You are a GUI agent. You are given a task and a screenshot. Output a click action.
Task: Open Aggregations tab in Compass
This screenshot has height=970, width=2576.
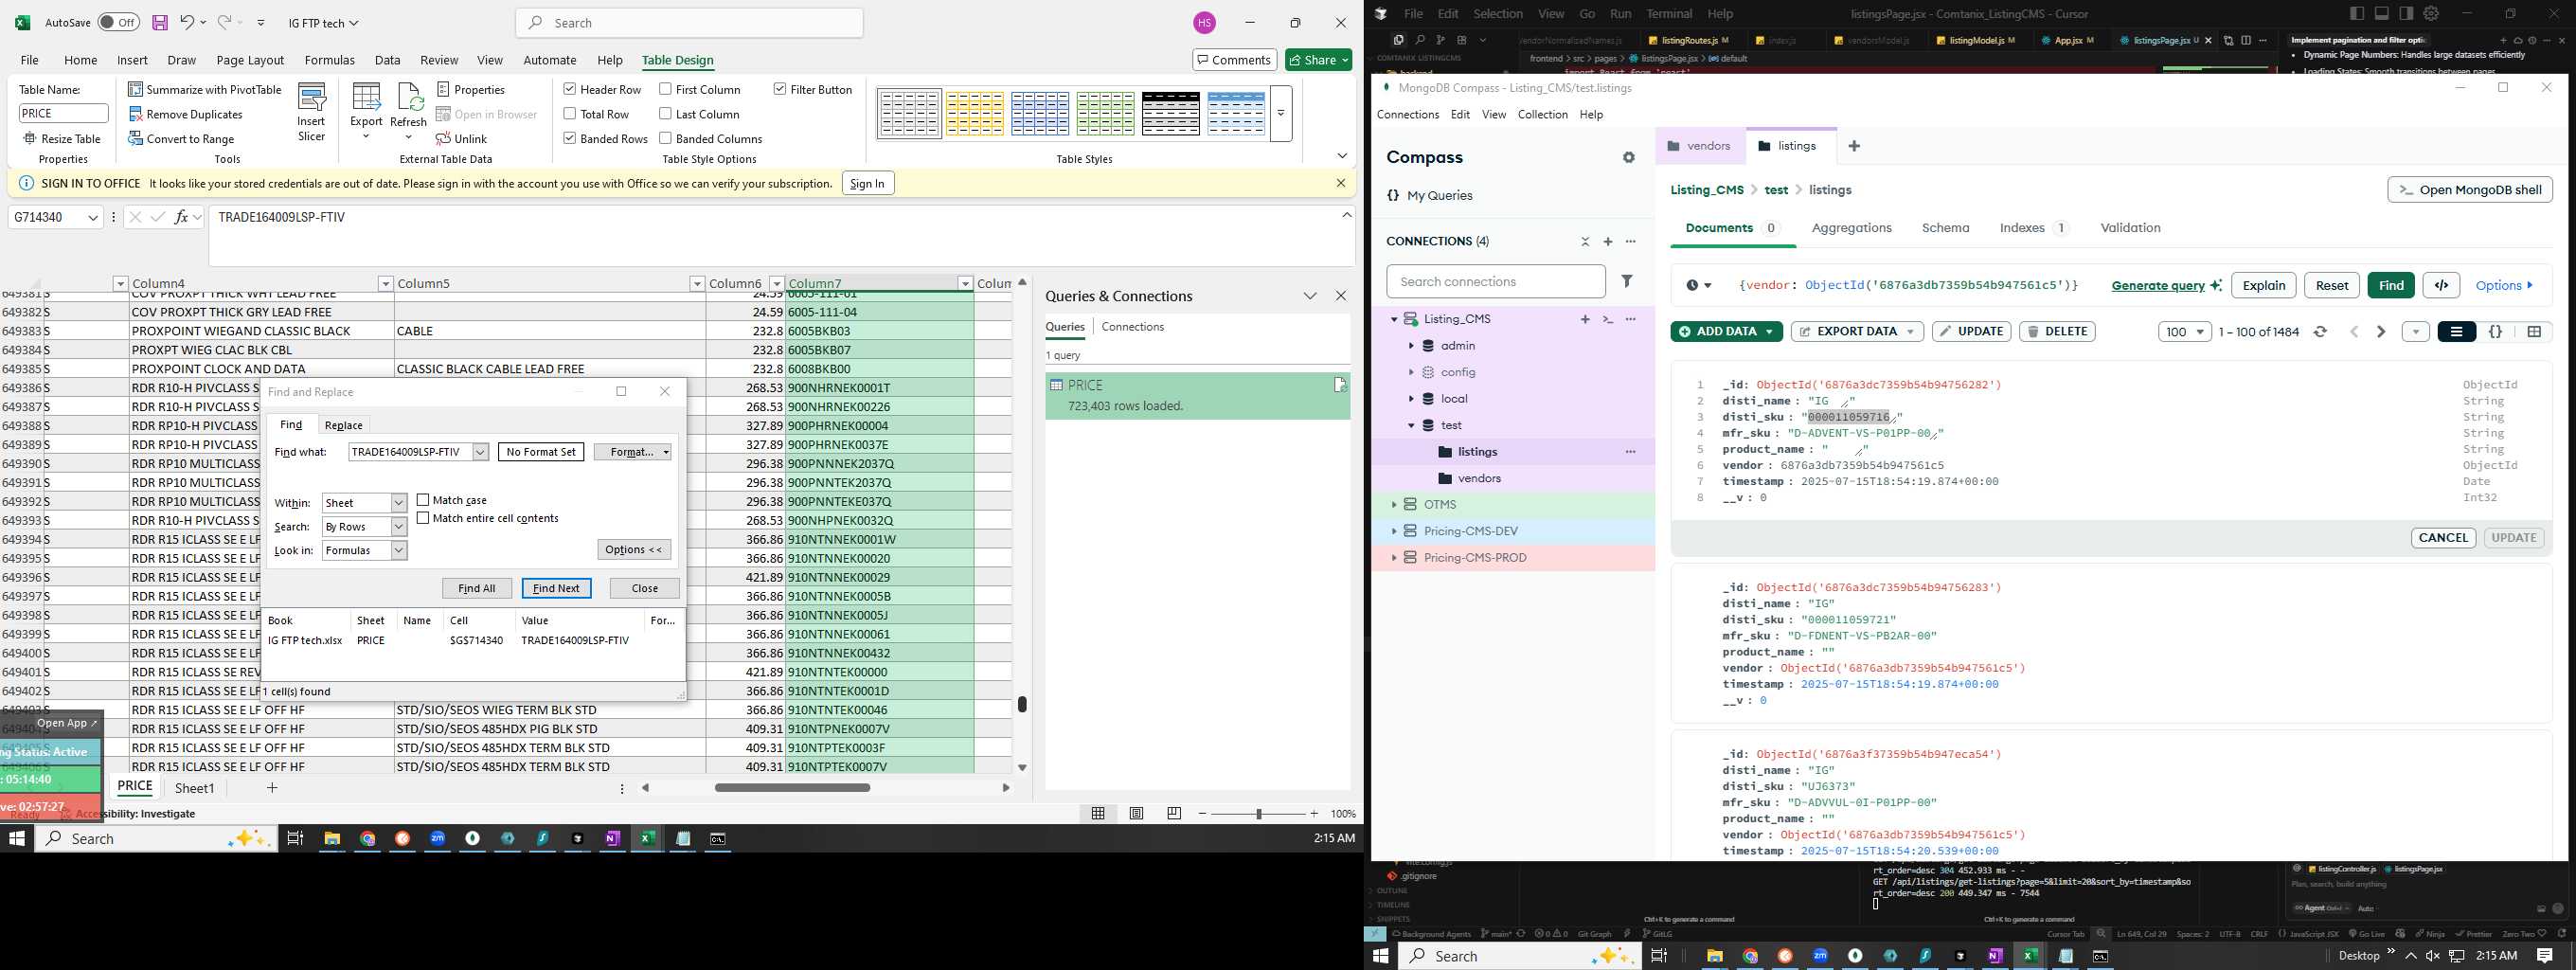pyautogui.click(x=1851, y=228)
